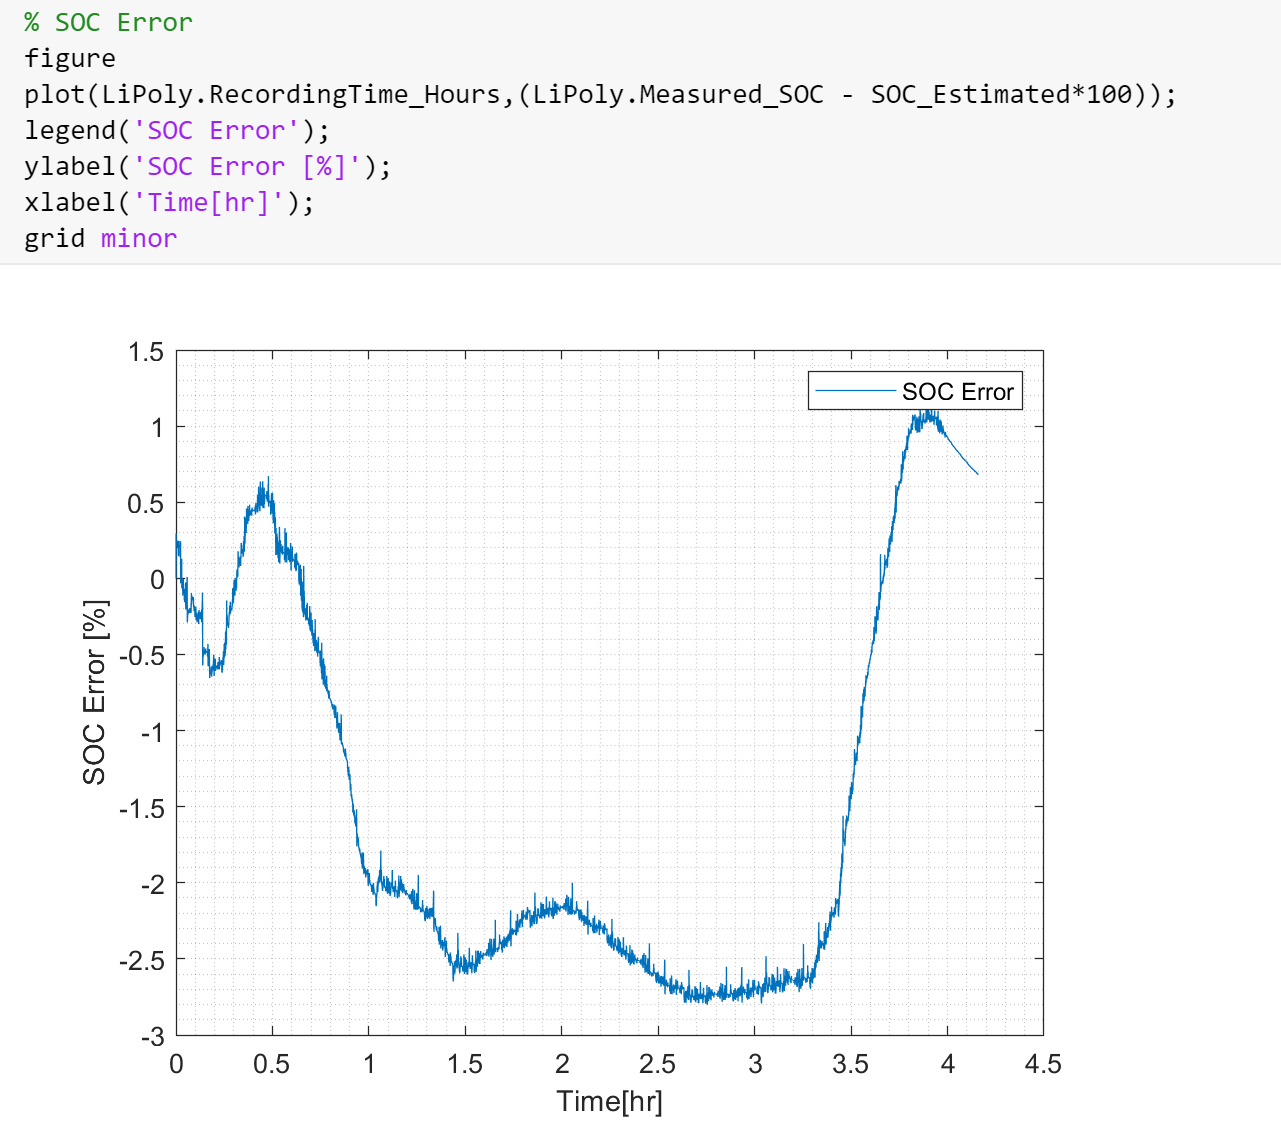Click the 'grid minor' code line
1281x1131 pixels.
pos(100,238)
